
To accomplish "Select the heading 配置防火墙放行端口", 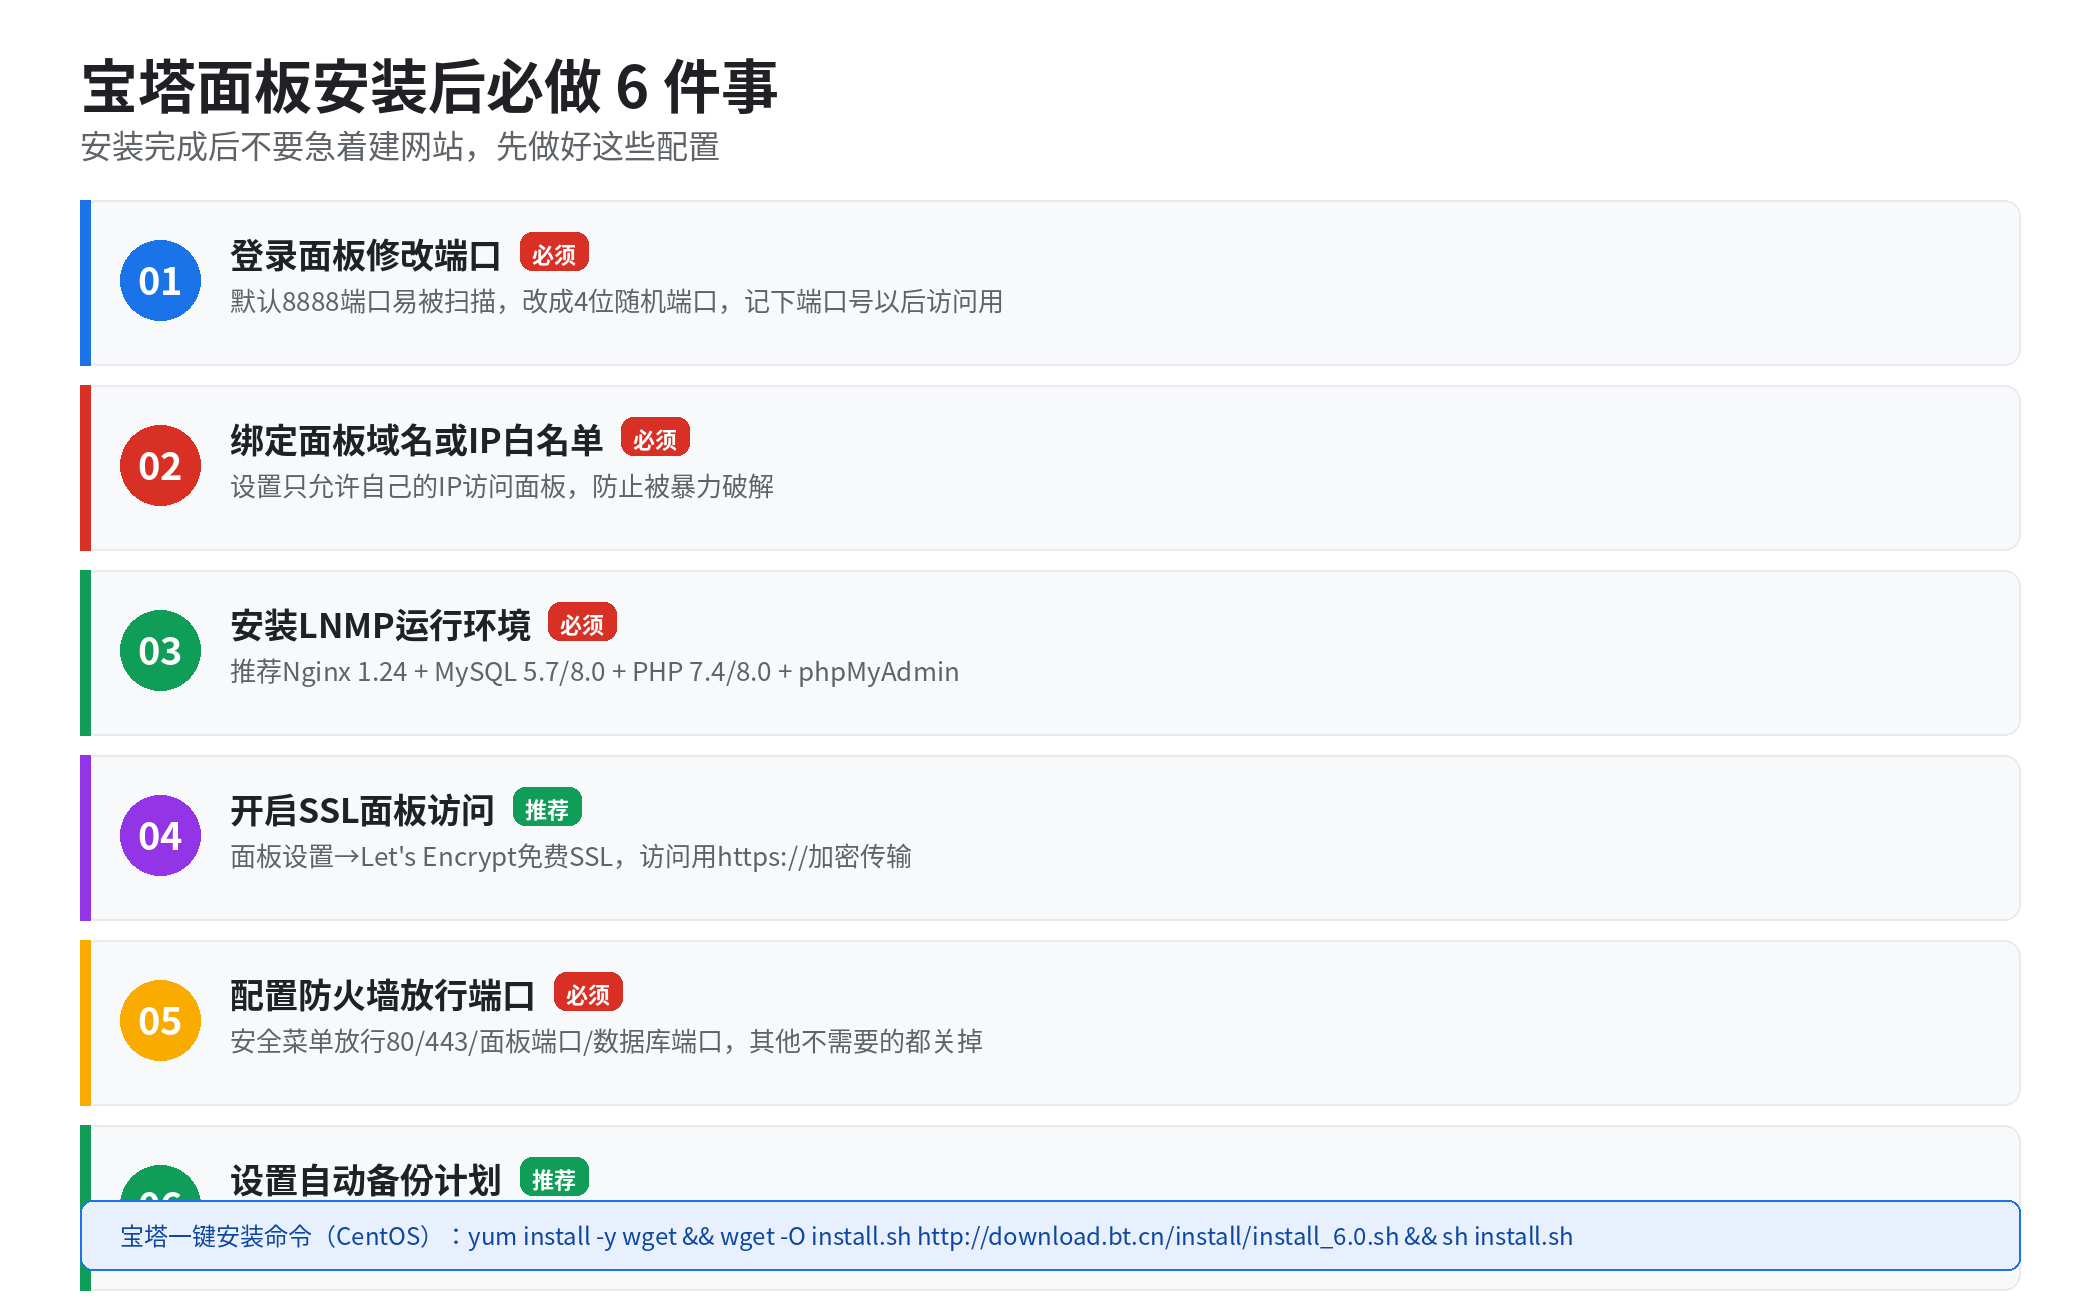I will tap(383, 996).
